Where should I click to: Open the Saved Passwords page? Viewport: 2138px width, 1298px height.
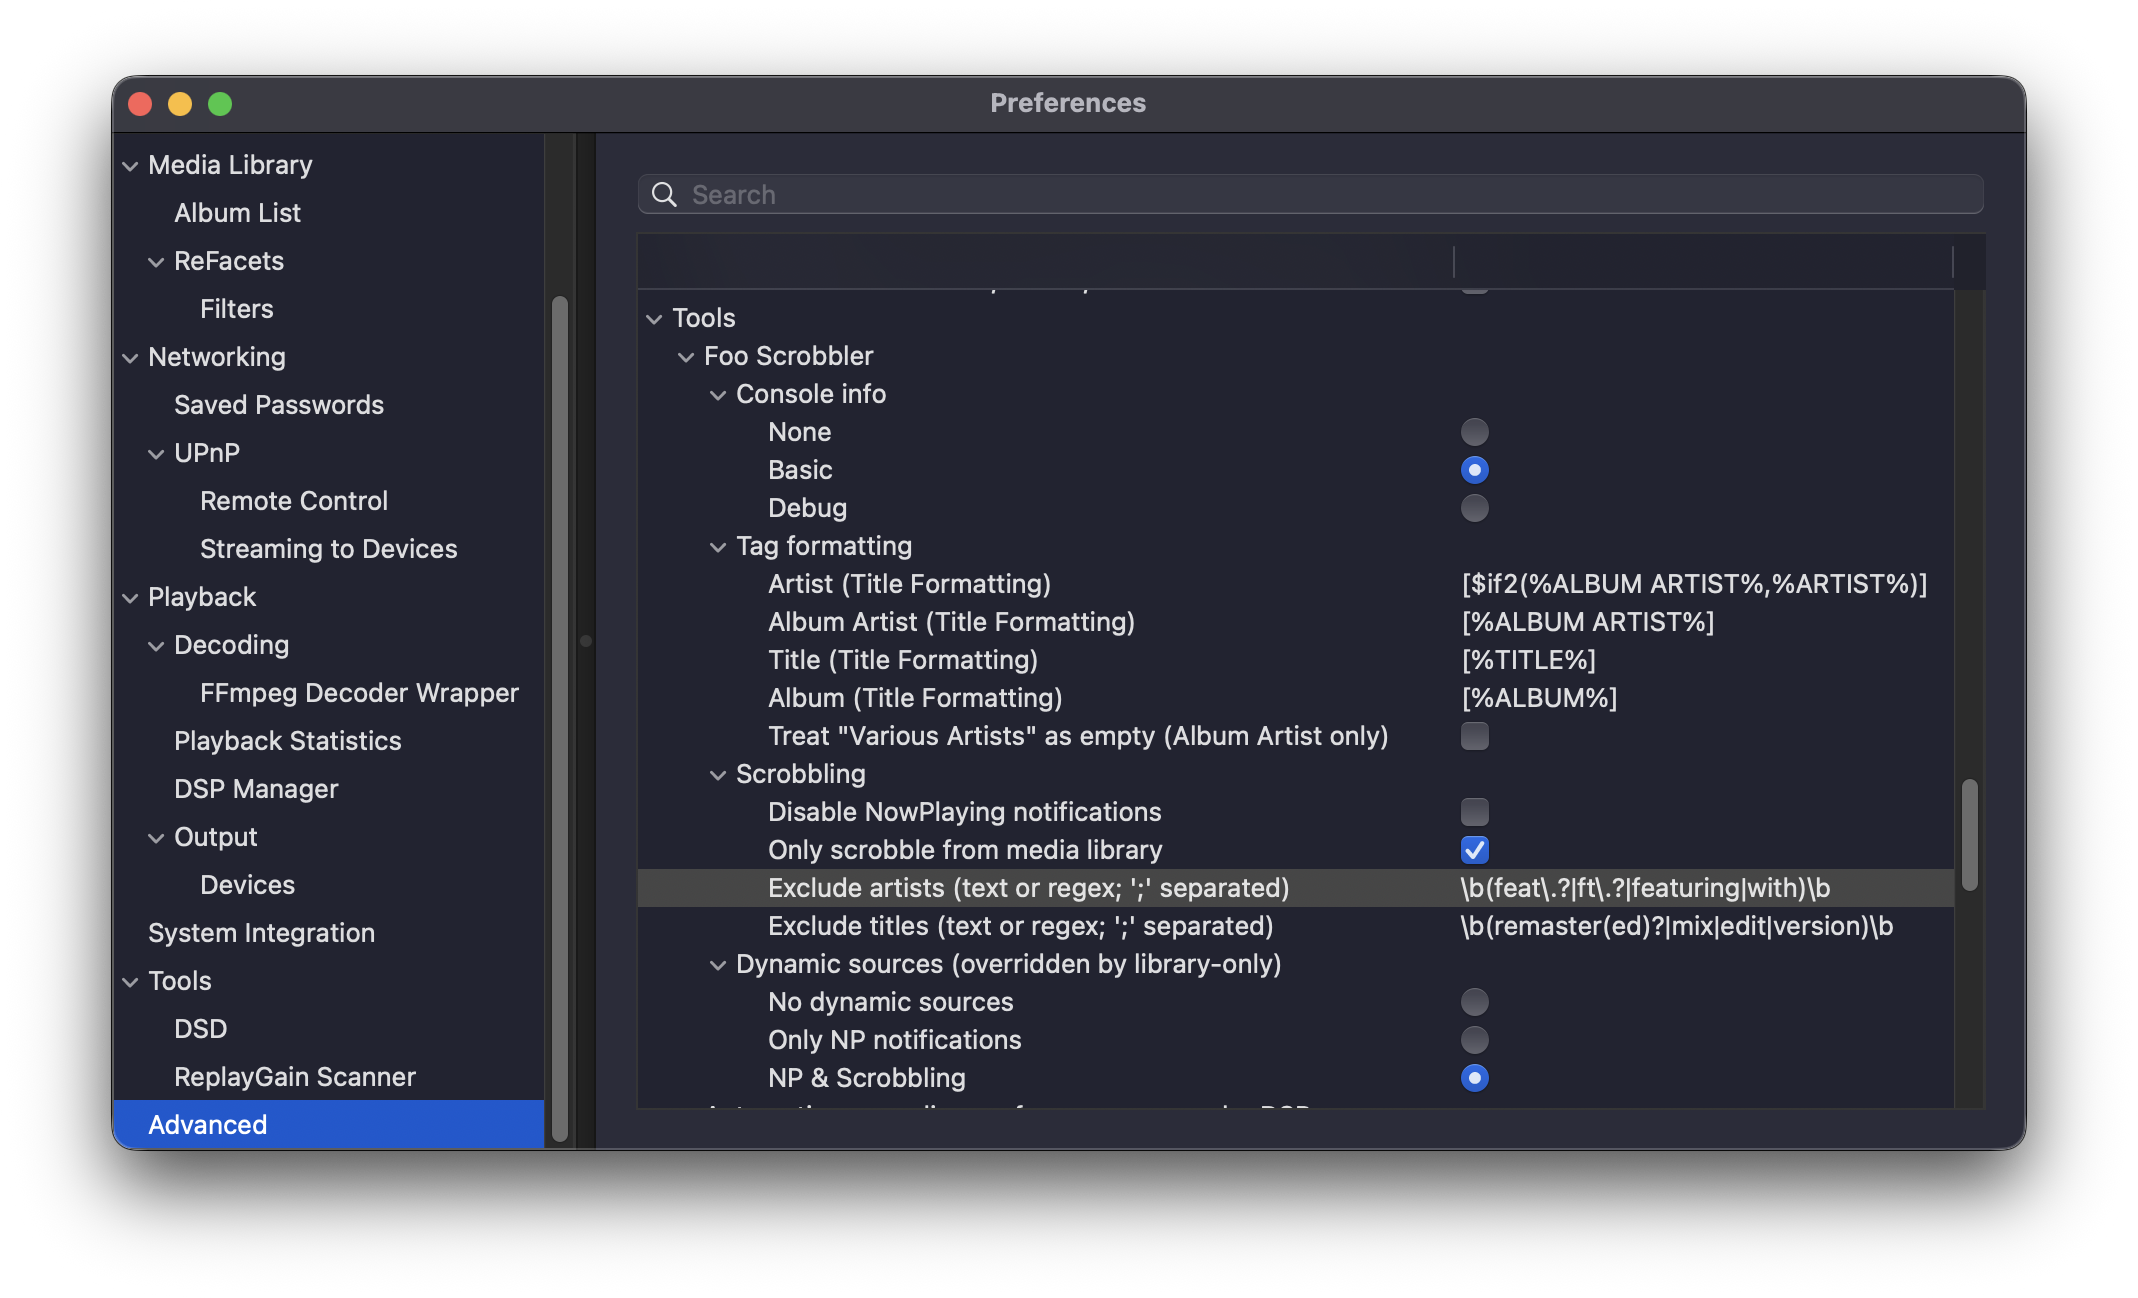pyautogui.click(x=279, y=404)
